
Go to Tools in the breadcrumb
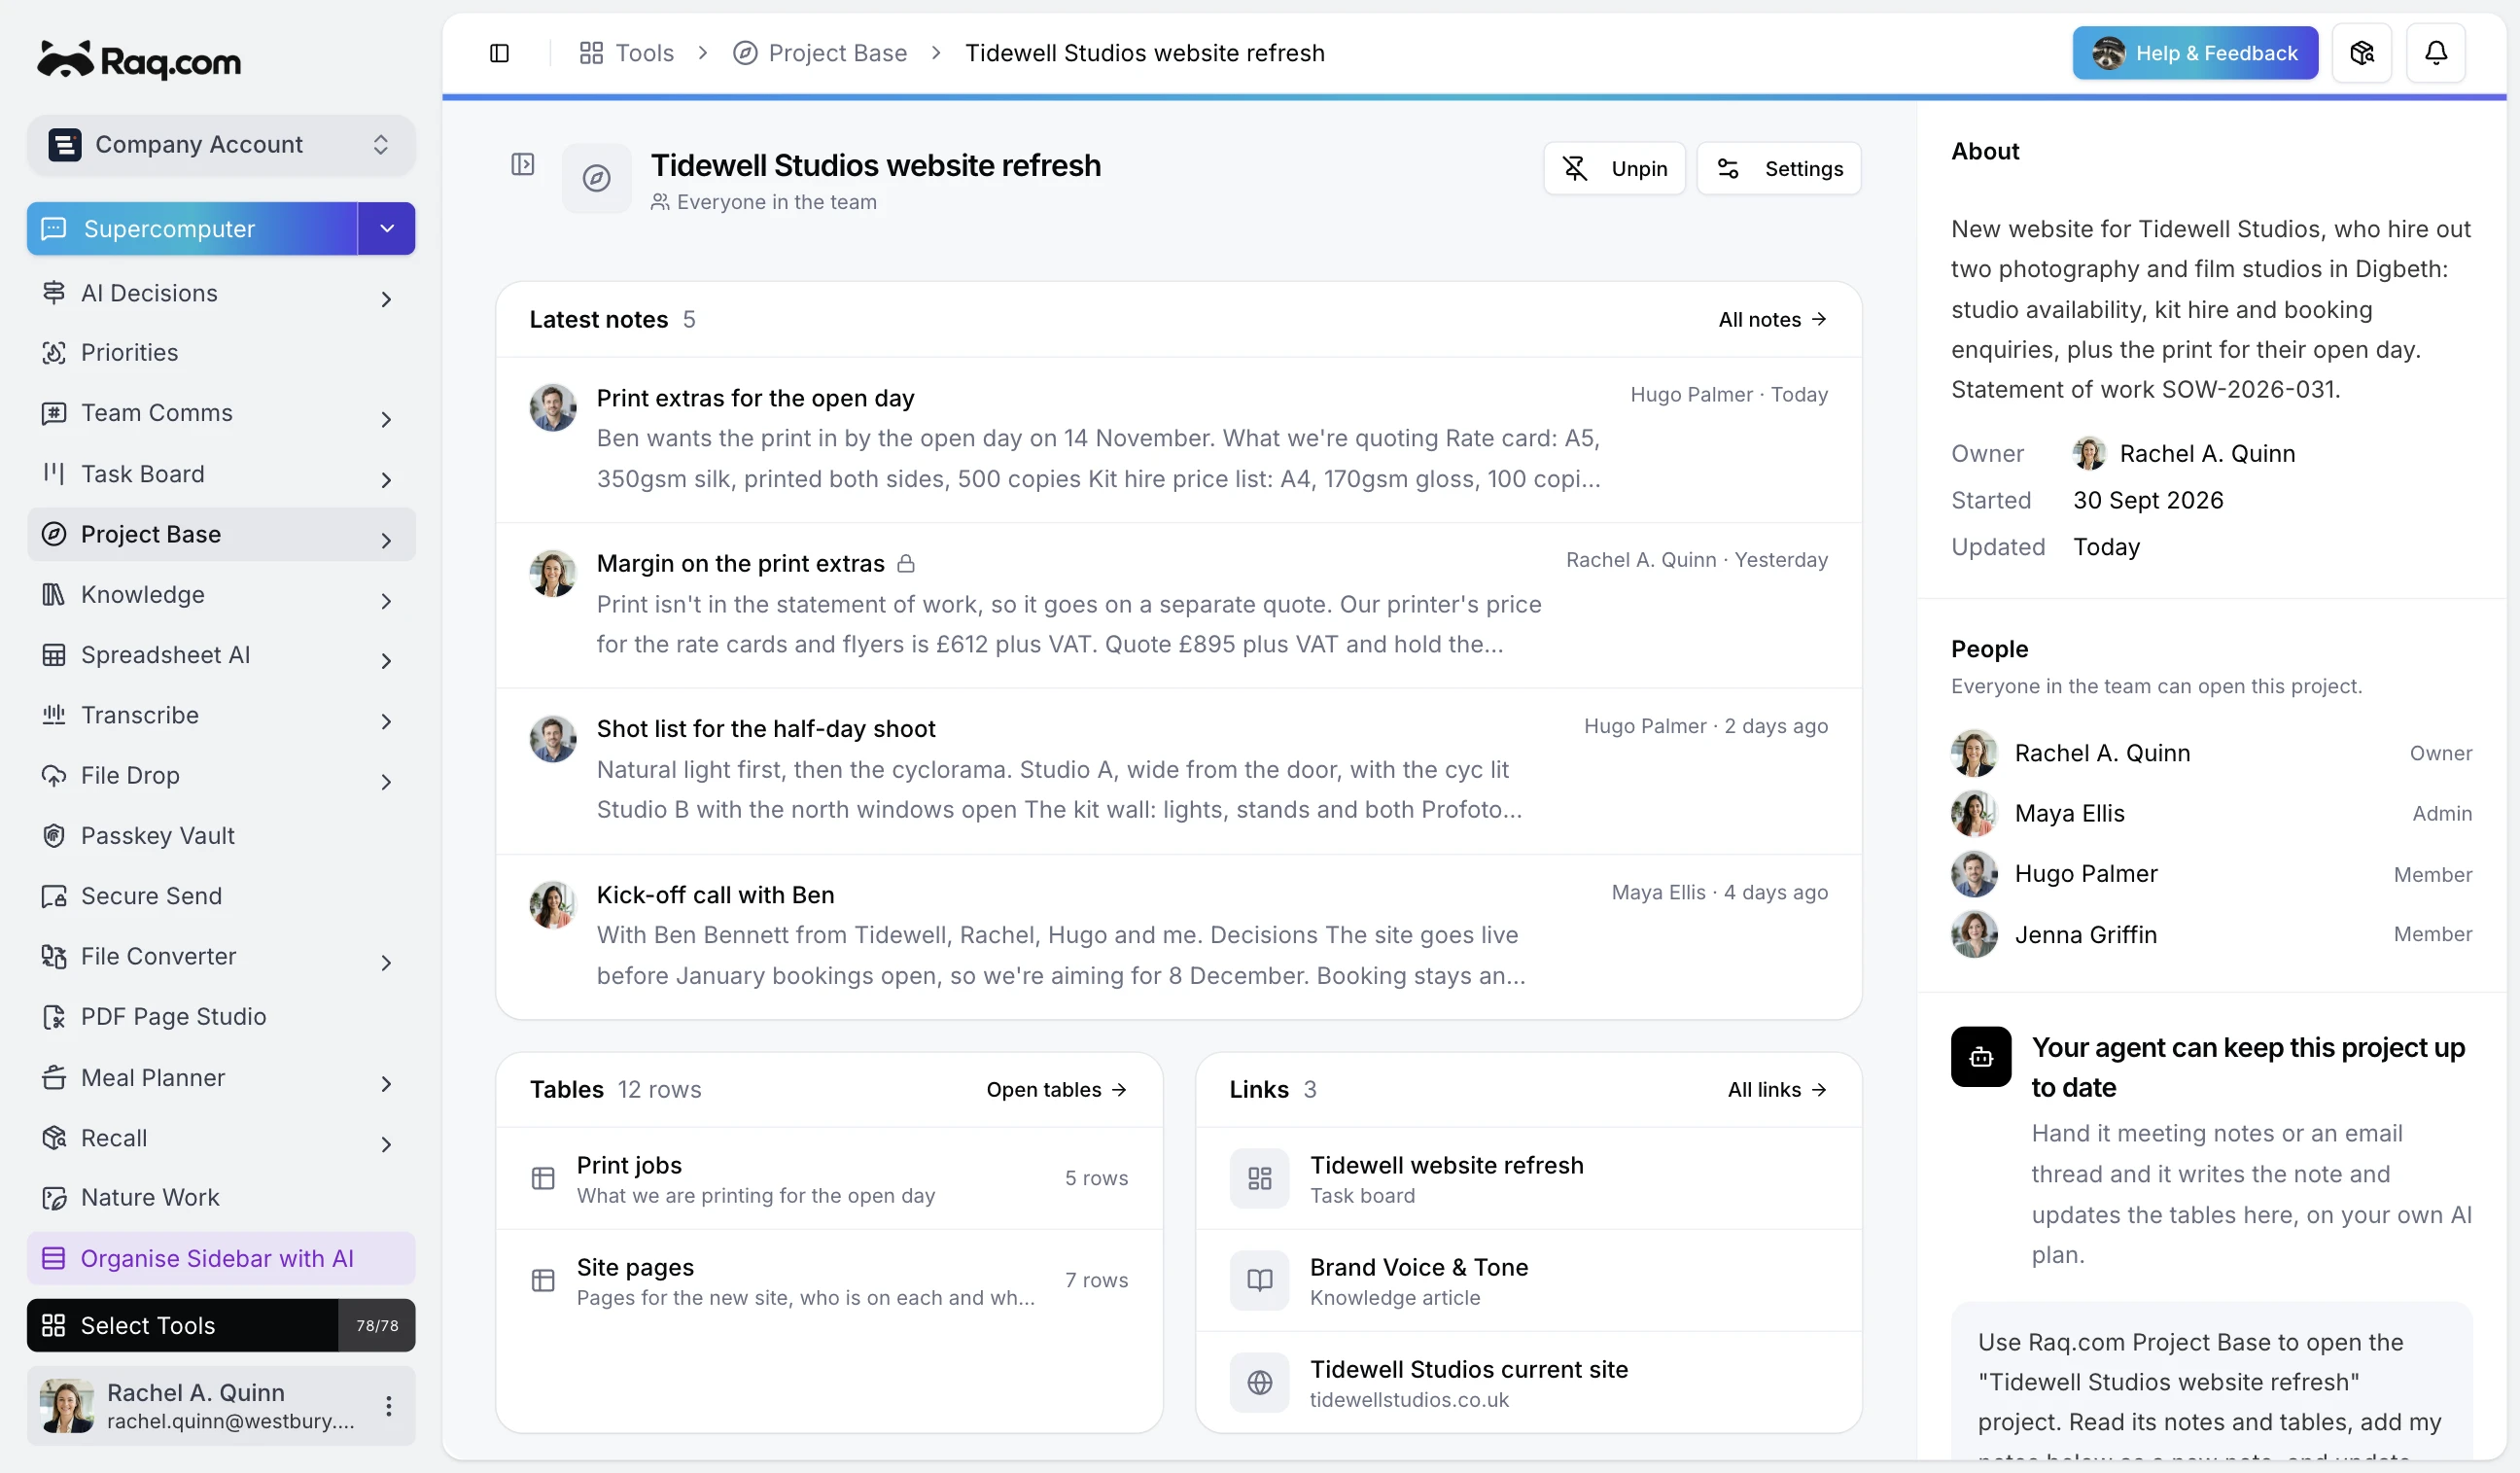626,53
